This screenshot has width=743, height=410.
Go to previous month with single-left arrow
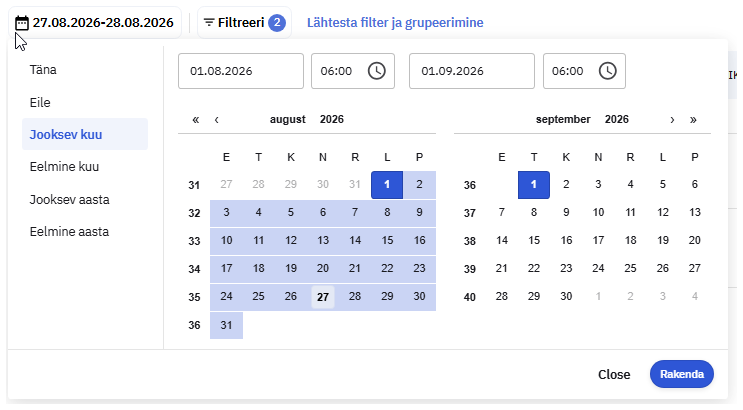pyautogui.click(x=217, y=119)
